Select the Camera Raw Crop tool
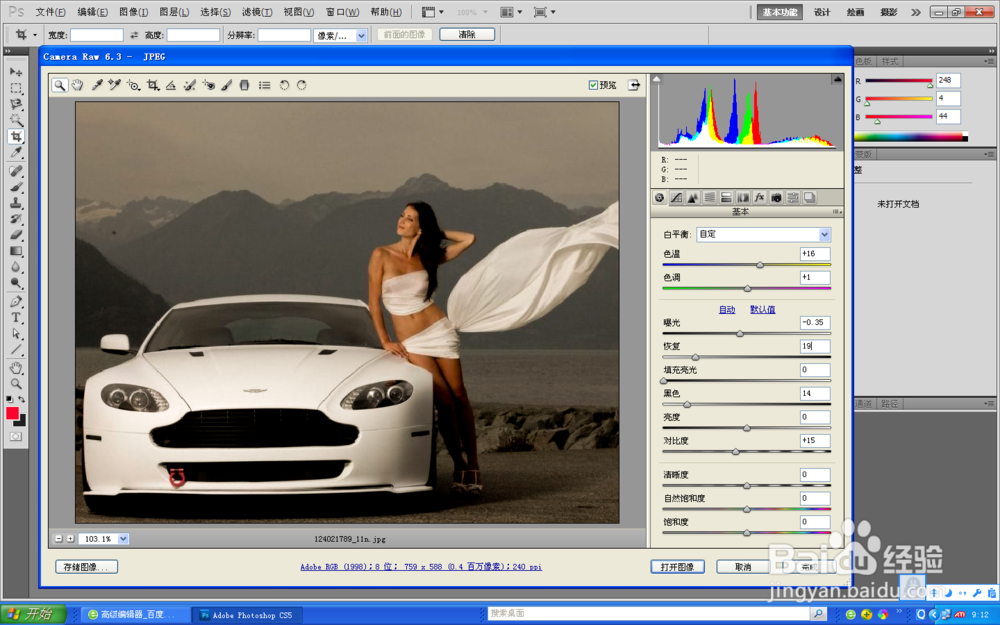The image size is (1000, 625). (x=153, y=85)
